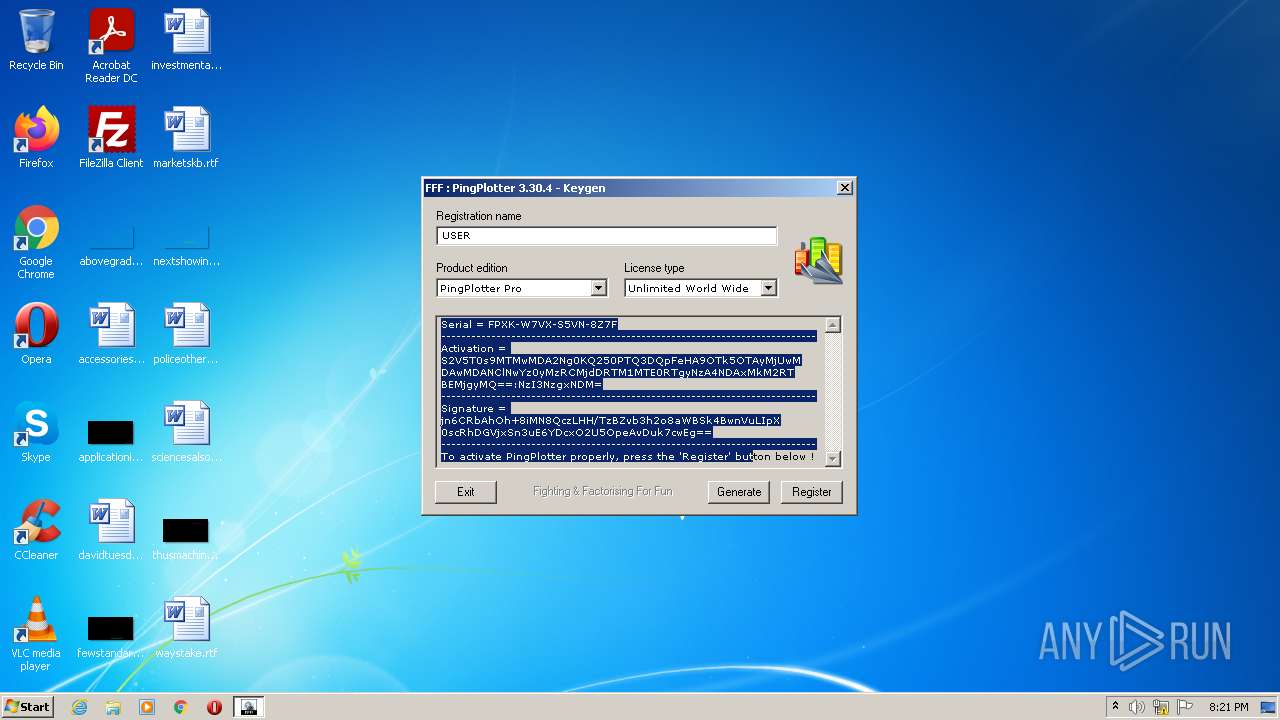The image size is (1280, 720).
Task: Select the sciencesalso... Word document
Action: 186,433
